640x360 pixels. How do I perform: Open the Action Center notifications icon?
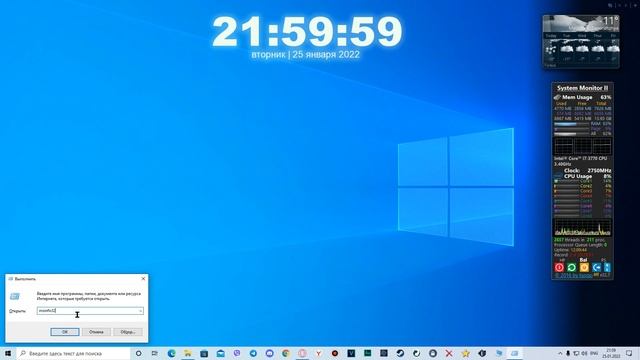[x=629, y=353]
